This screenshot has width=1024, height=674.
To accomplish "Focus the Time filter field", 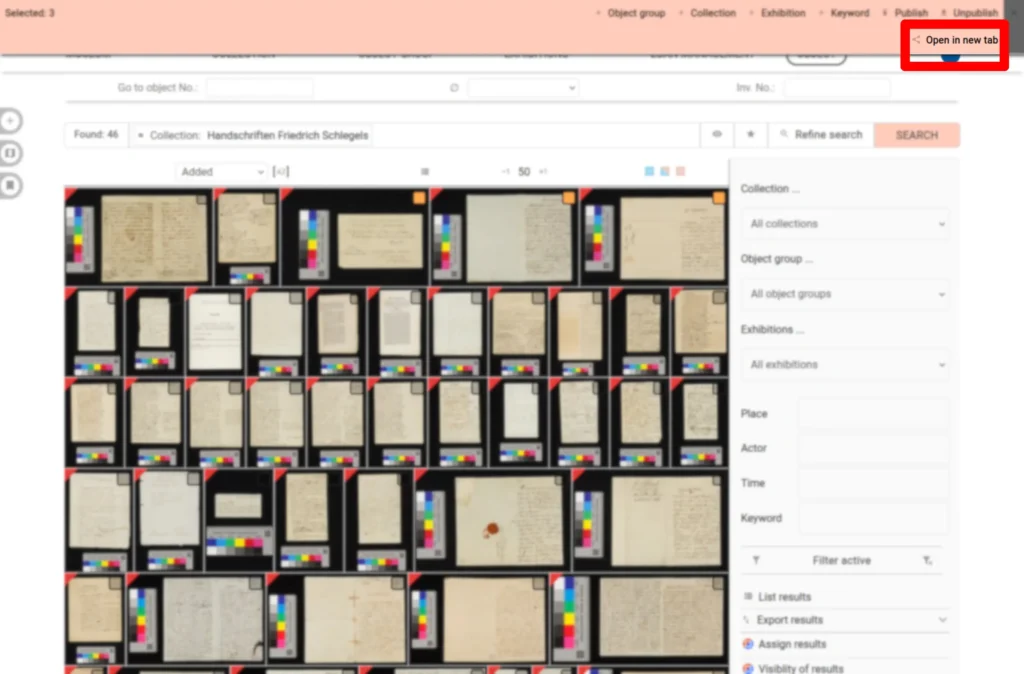I will click(x=874, y=483).
